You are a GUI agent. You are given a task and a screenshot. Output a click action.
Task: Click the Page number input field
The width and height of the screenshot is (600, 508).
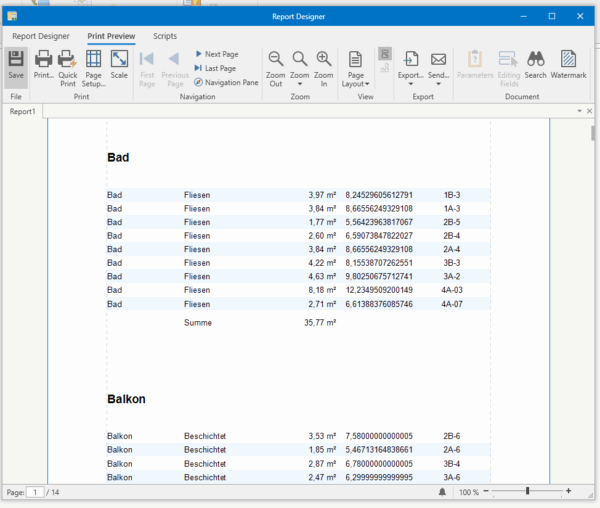click(35, 492)
